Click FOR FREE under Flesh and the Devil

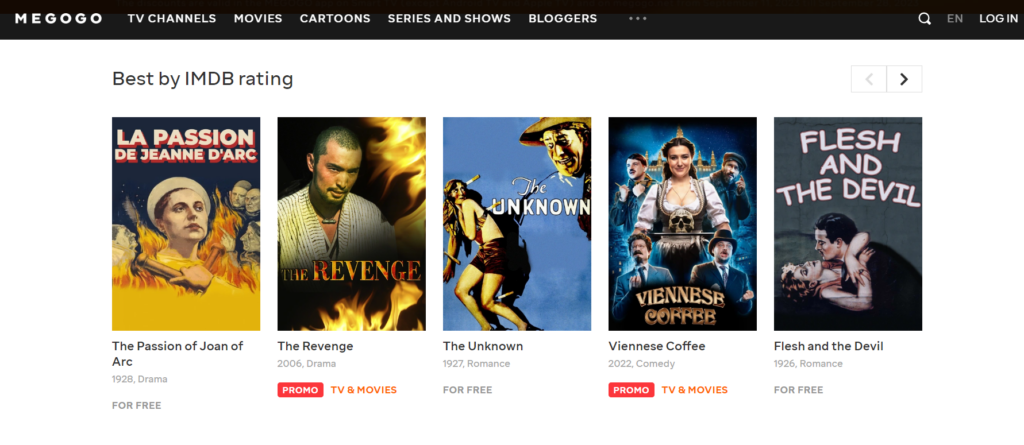pos(799,390)
